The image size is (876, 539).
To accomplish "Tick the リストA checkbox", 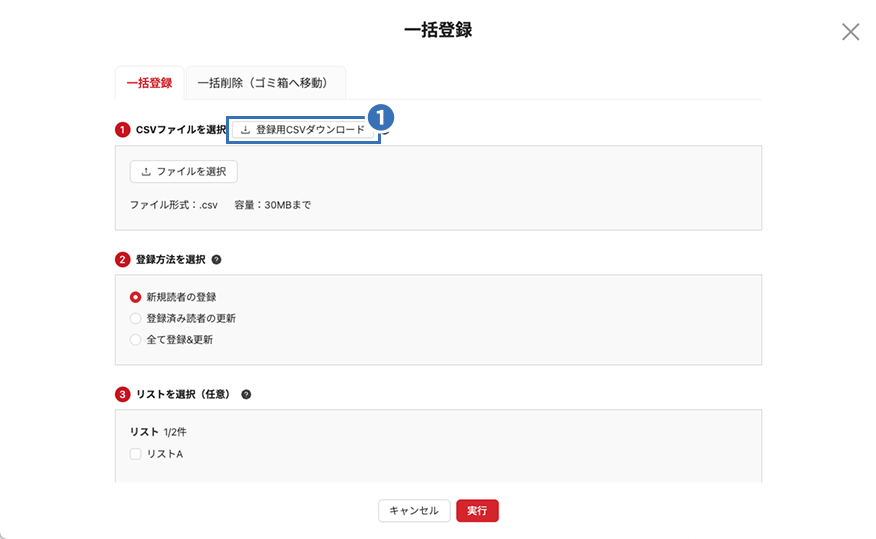I will pos(136,454).
